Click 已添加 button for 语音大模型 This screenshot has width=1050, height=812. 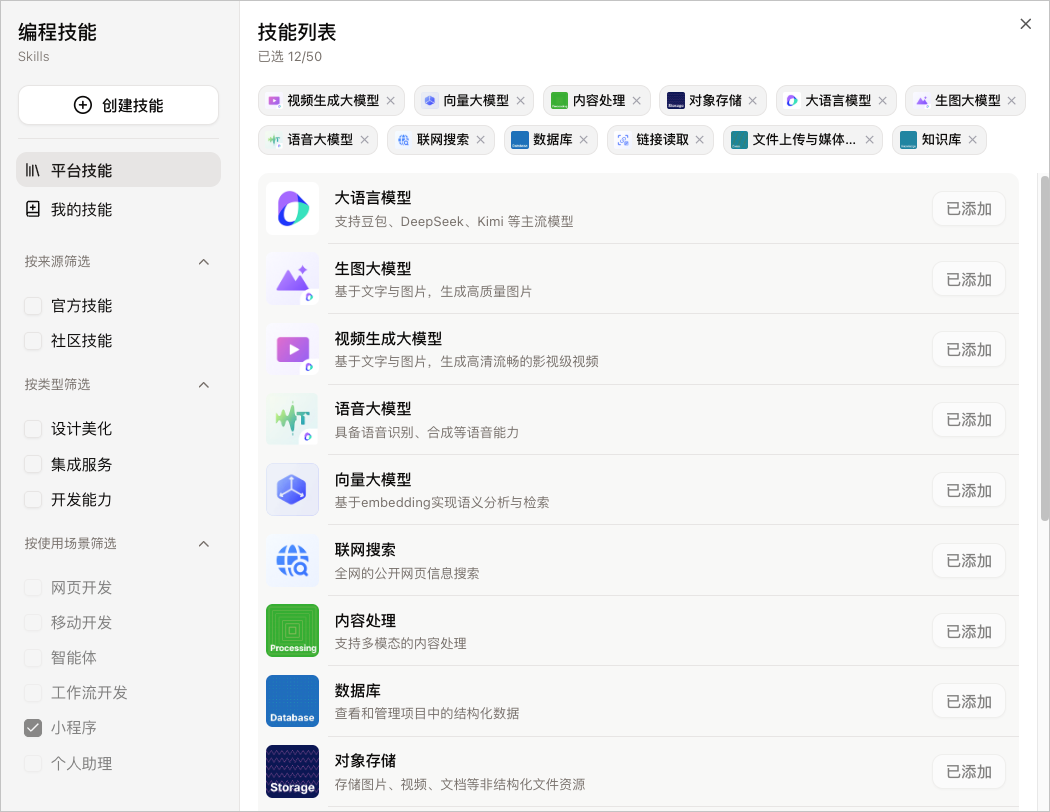coord(968,420)
